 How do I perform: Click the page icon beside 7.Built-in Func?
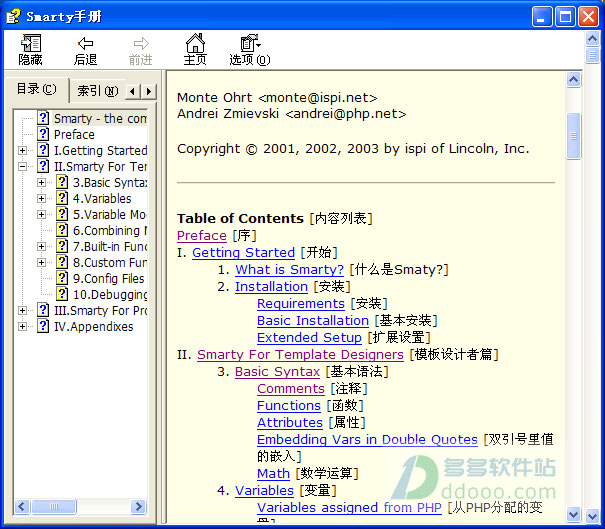(x=62, y=246)
